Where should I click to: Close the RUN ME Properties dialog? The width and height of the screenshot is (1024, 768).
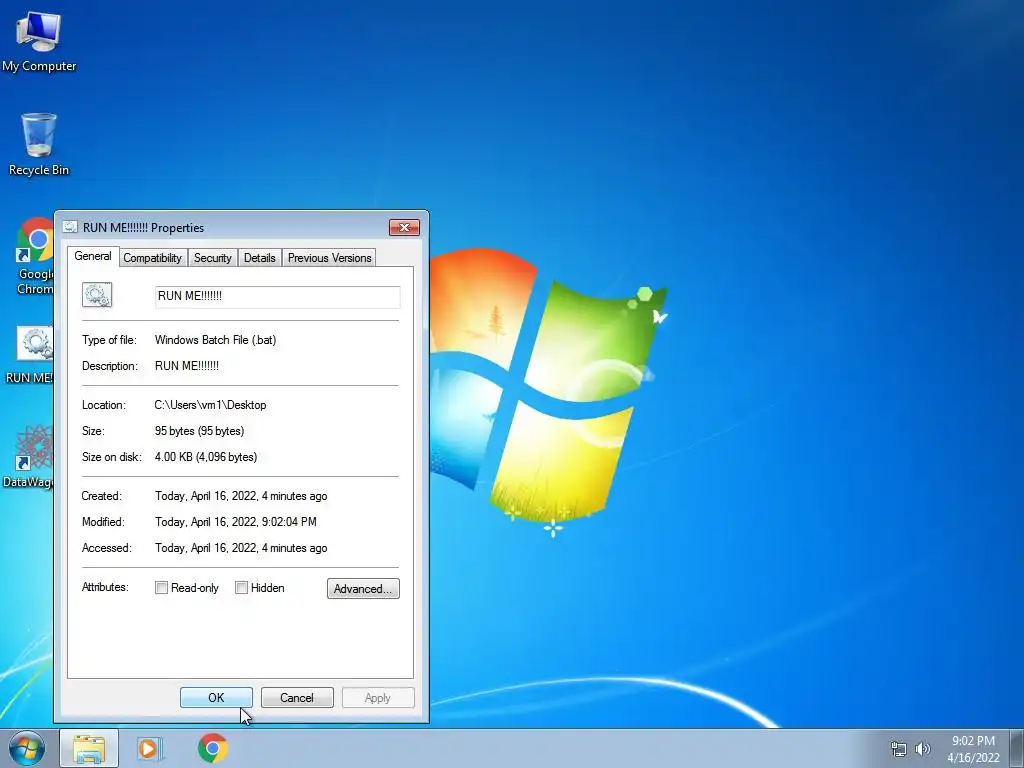coord(404,227)
